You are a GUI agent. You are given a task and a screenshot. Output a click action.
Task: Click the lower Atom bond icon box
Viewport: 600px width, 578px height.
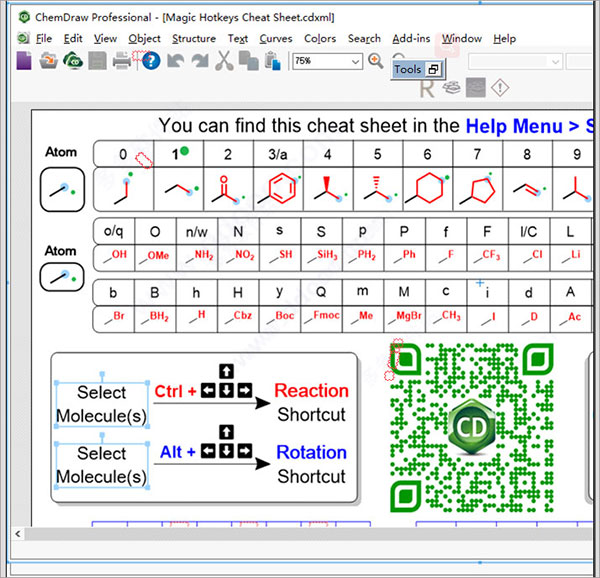[62, 277]
